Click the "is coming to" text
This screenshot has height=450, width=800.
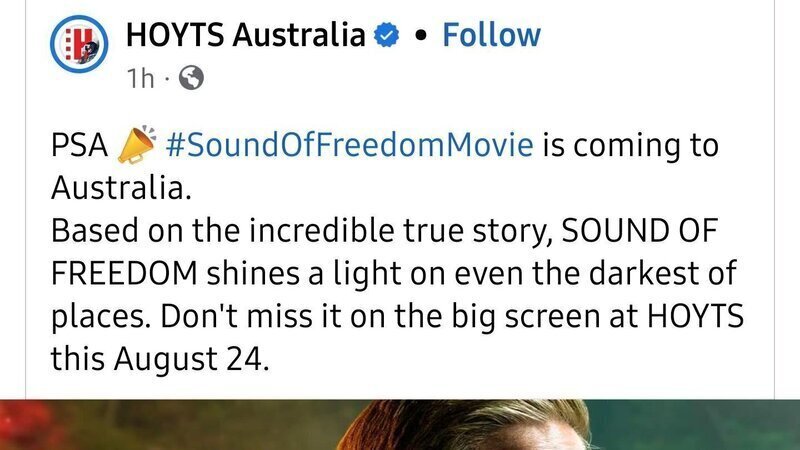click(x=631, y=146)
